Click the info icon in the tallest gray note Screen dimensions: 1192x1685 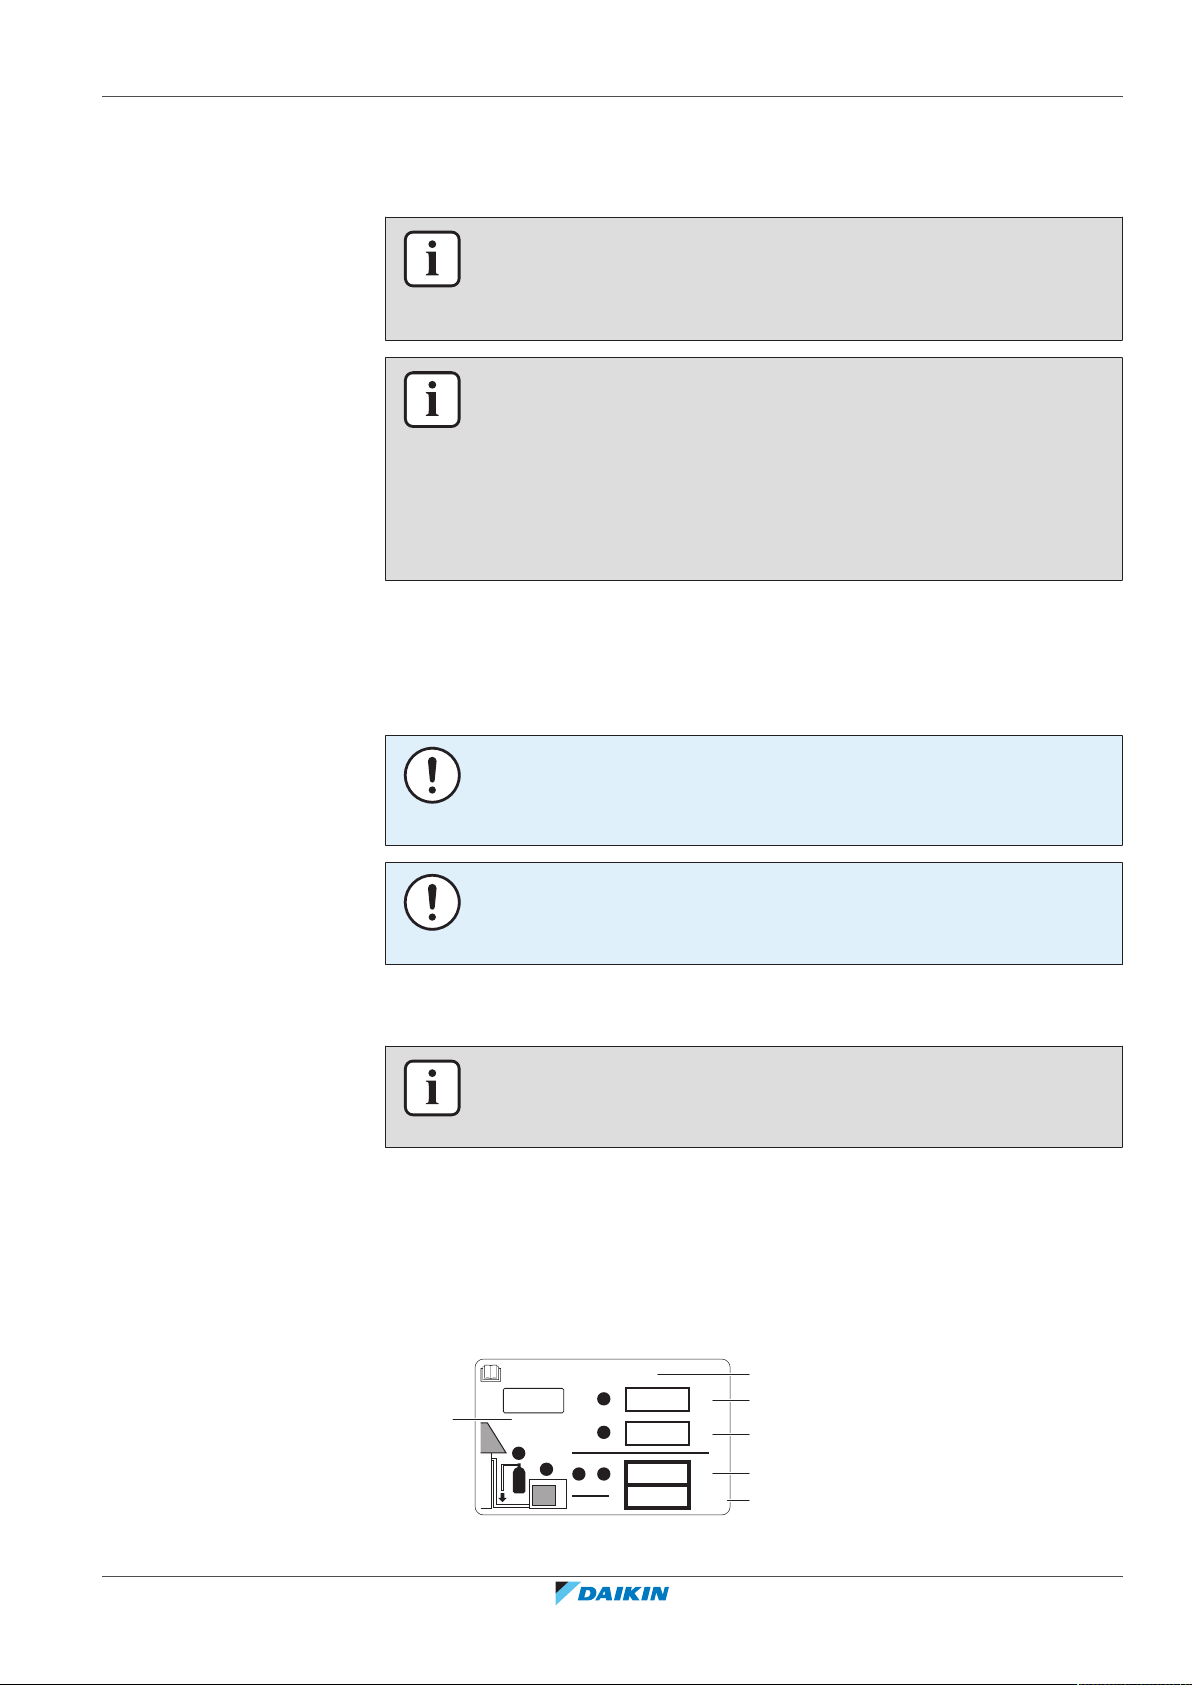tap(432, 399)
